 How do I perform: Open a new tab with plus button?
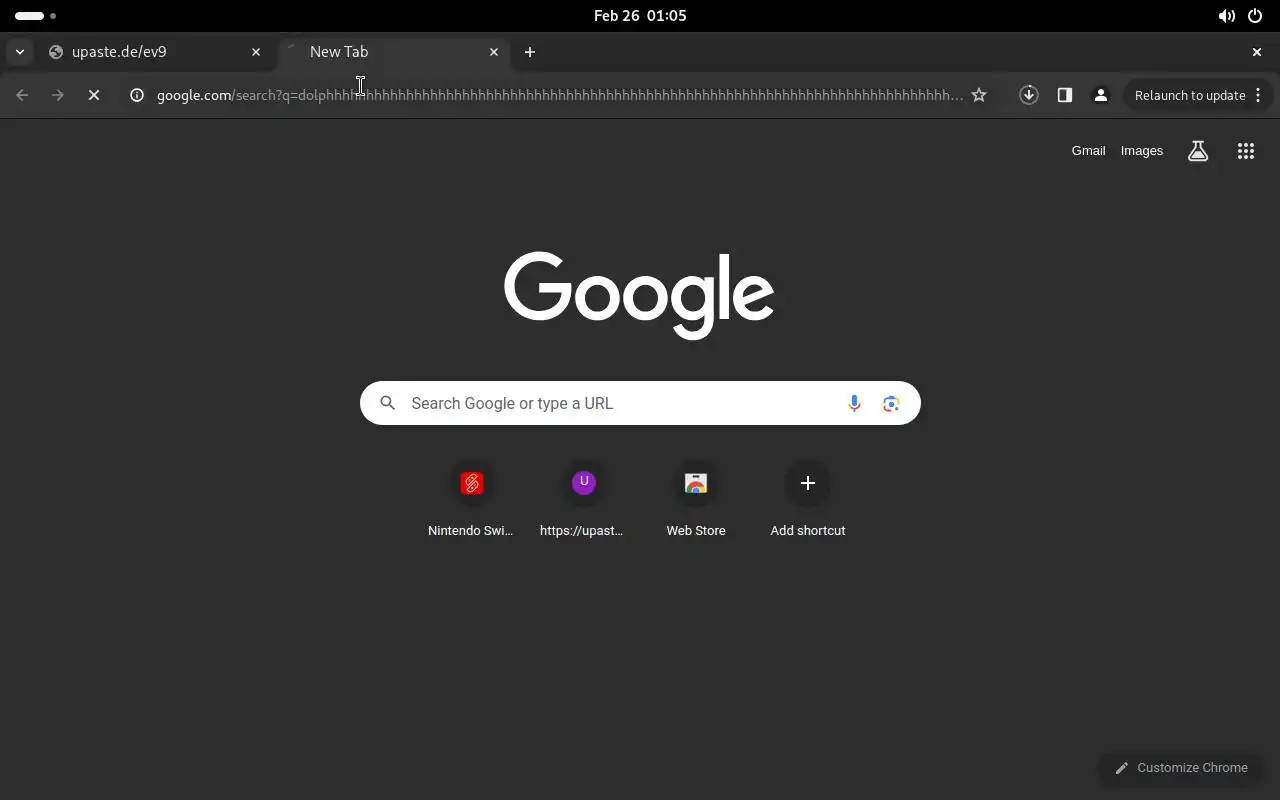[530, 52]
